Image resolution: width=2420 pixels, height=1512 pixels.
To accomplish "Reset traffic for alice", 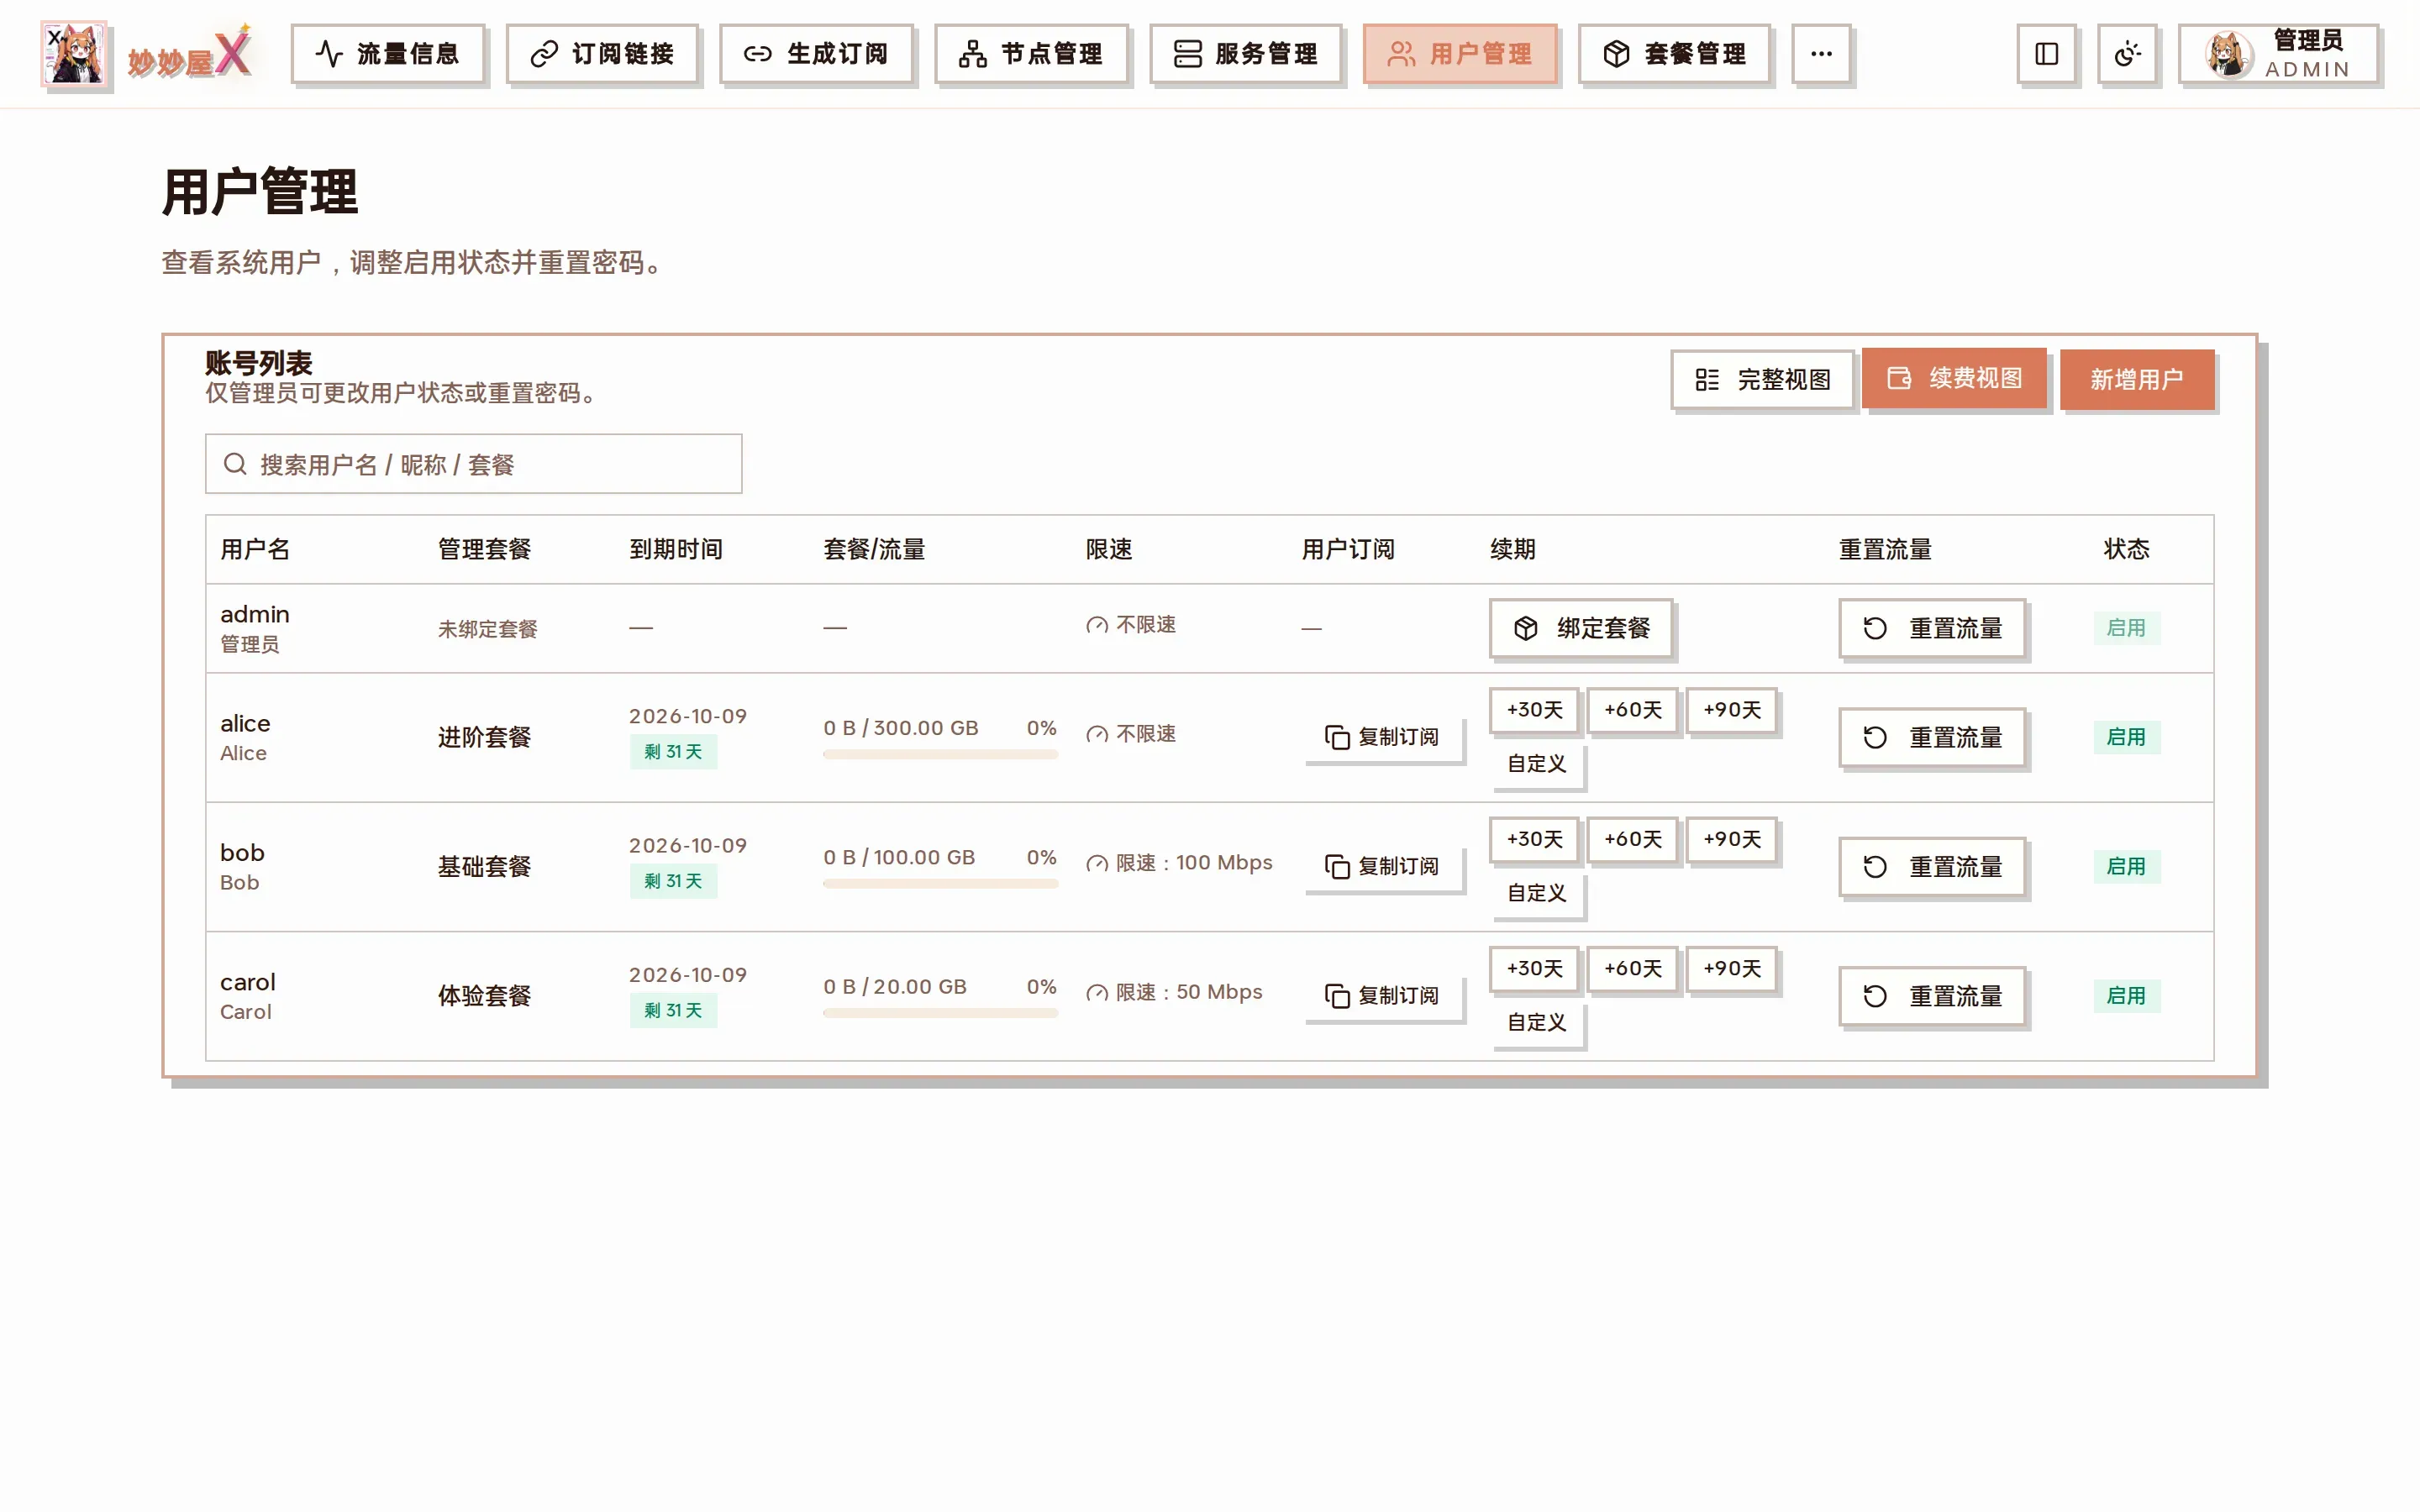I will pos(1932,737).
